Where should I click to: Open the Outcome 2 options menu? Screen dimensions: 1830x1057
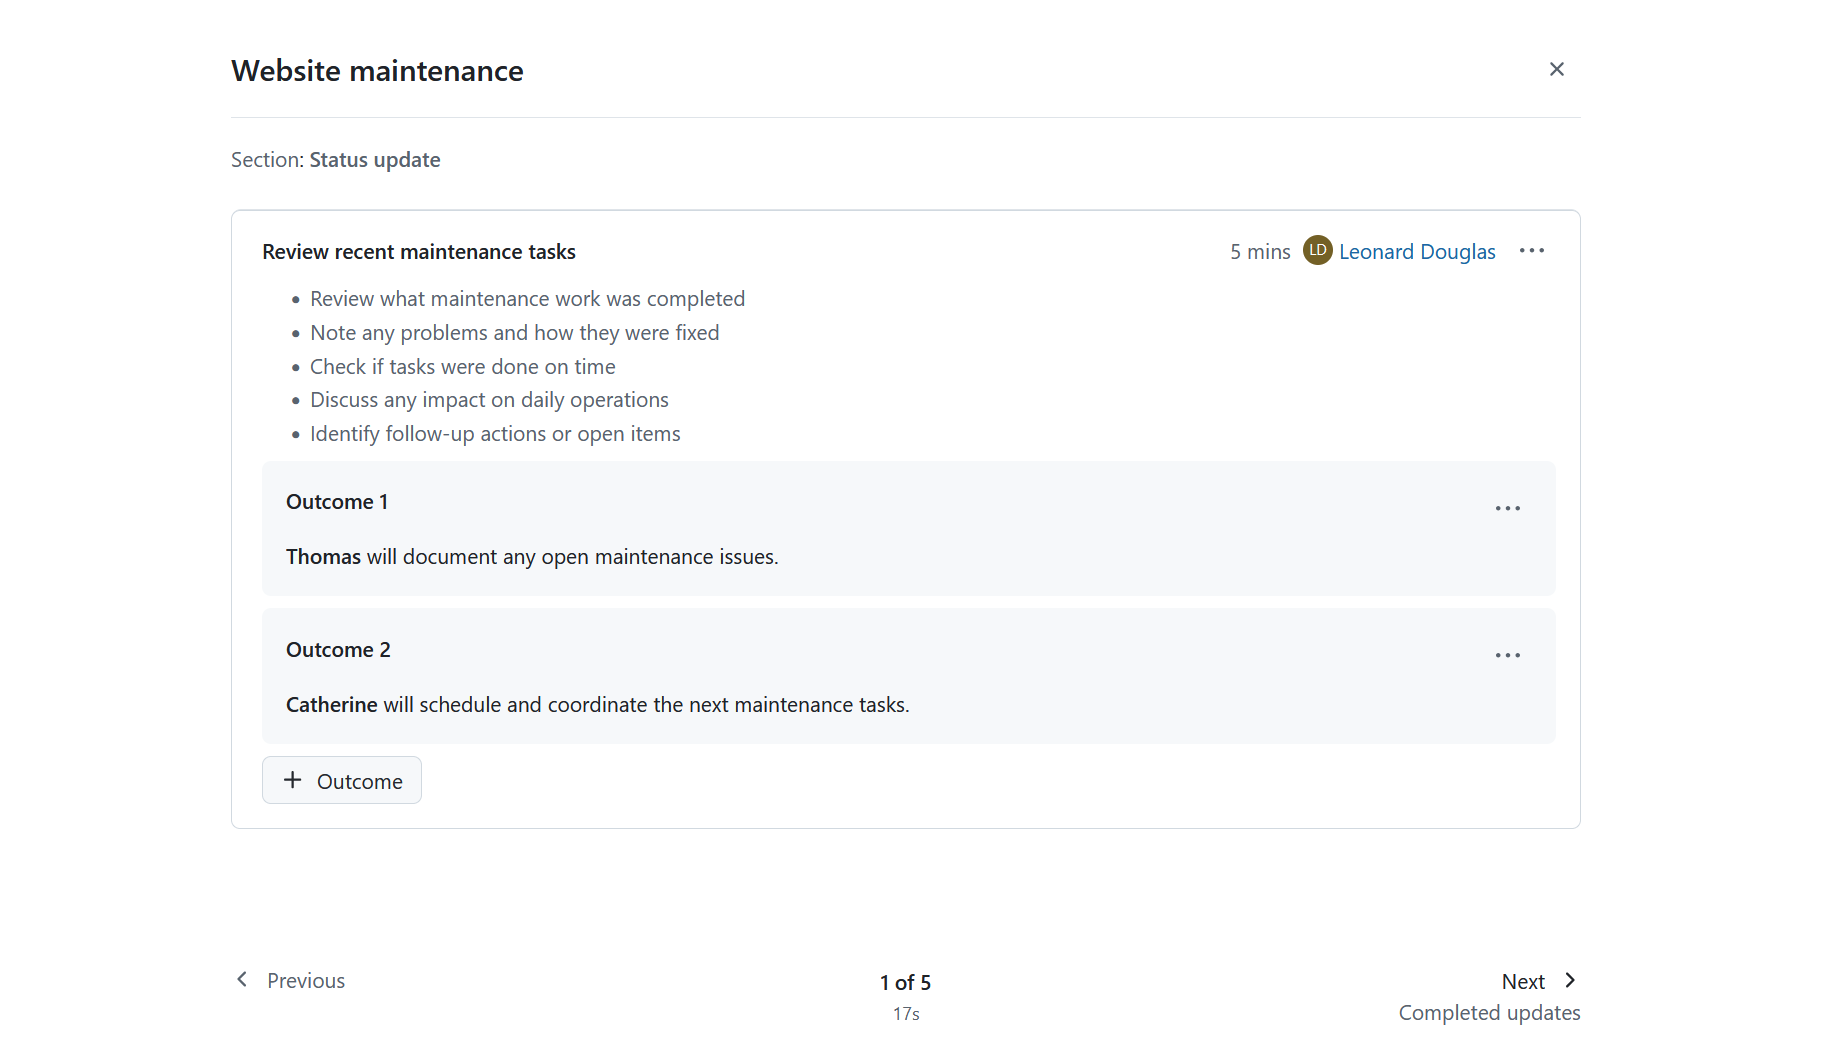1507,655
